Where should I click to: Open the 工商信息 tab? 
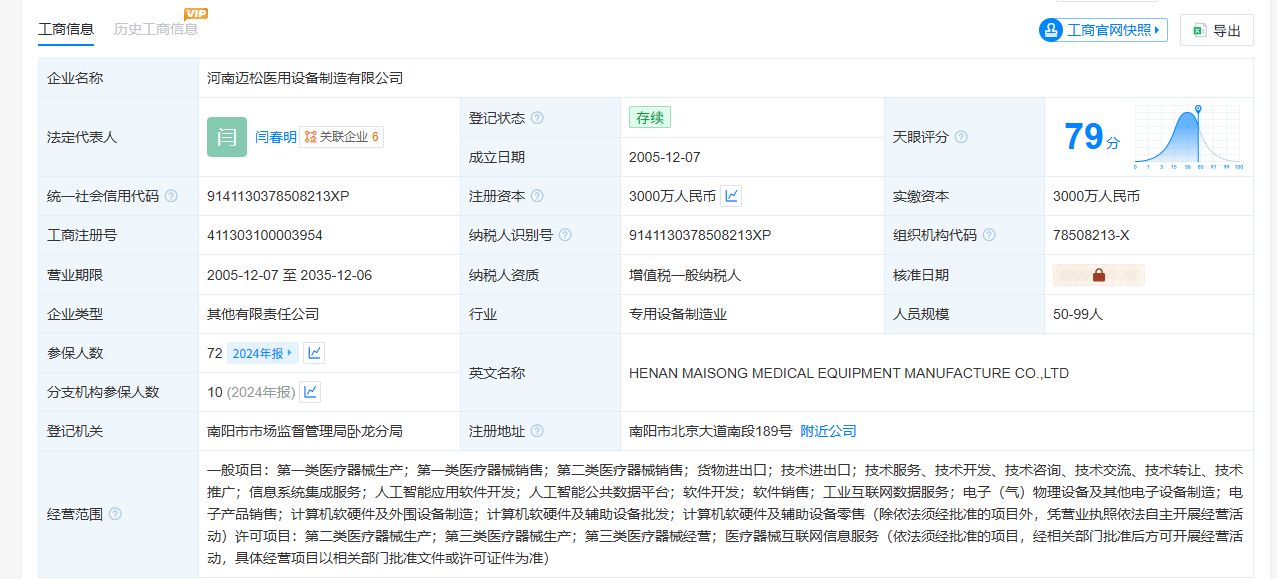(66, 29)
